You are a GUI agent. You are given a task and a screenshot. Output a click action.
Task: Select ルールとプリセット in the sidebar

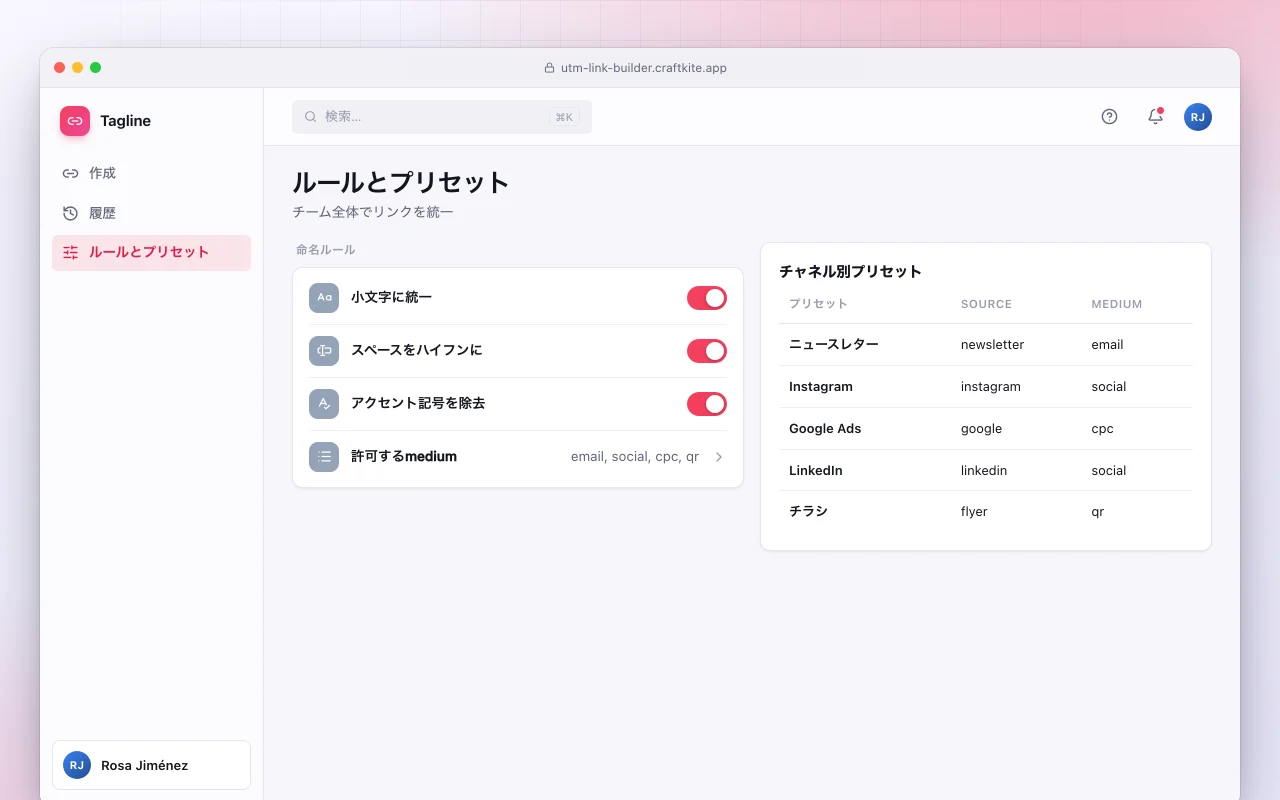coord(151,253)
